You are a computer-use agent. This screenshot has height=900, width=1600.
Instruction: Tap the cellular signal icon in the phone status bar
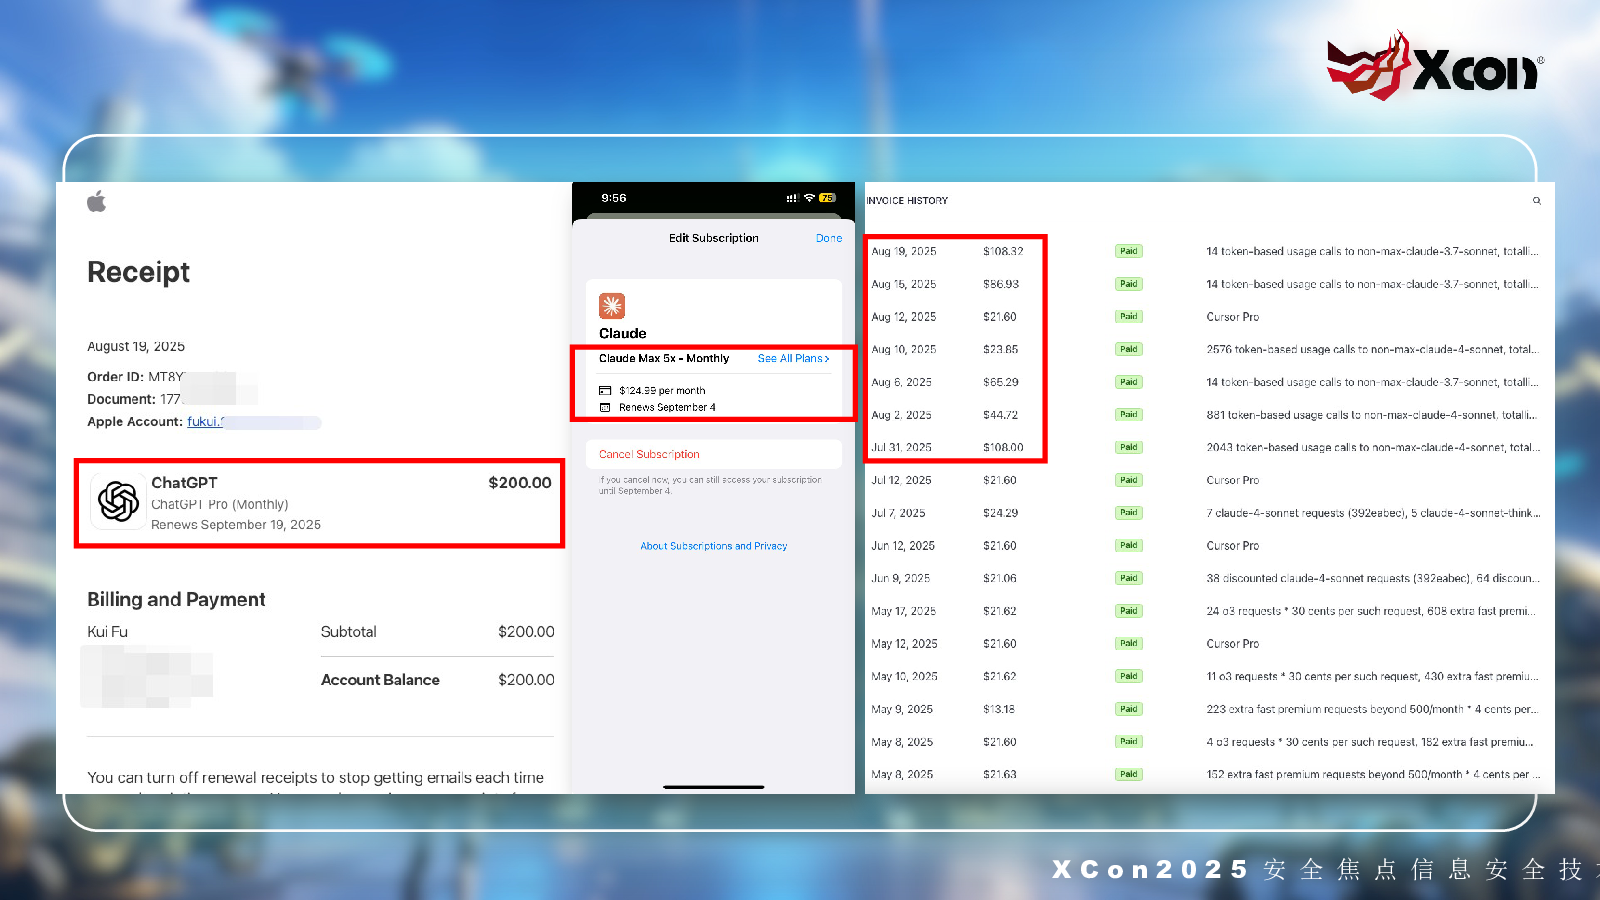pos(792,198)
